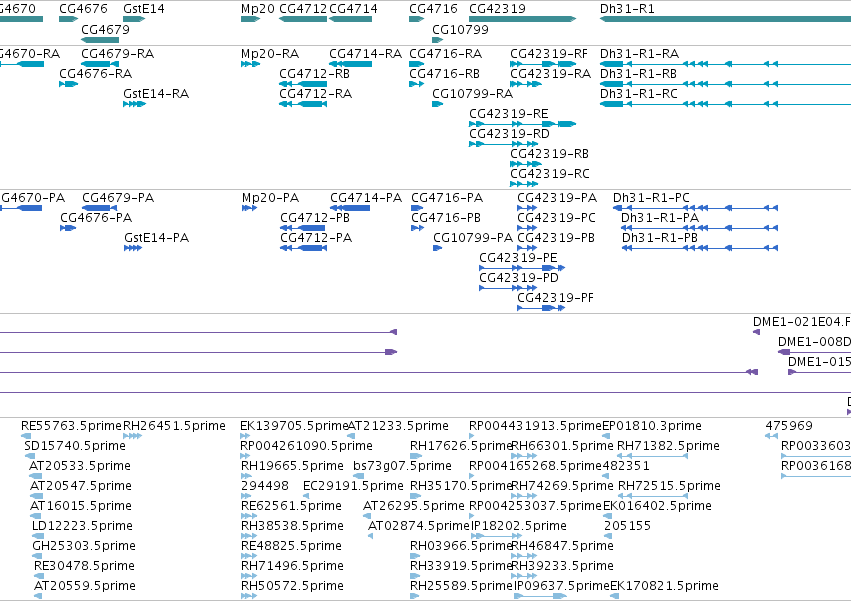Select transcript CG4712-RA
The width and height of the screenshot is (851, 601).
(x=303, y=104)
